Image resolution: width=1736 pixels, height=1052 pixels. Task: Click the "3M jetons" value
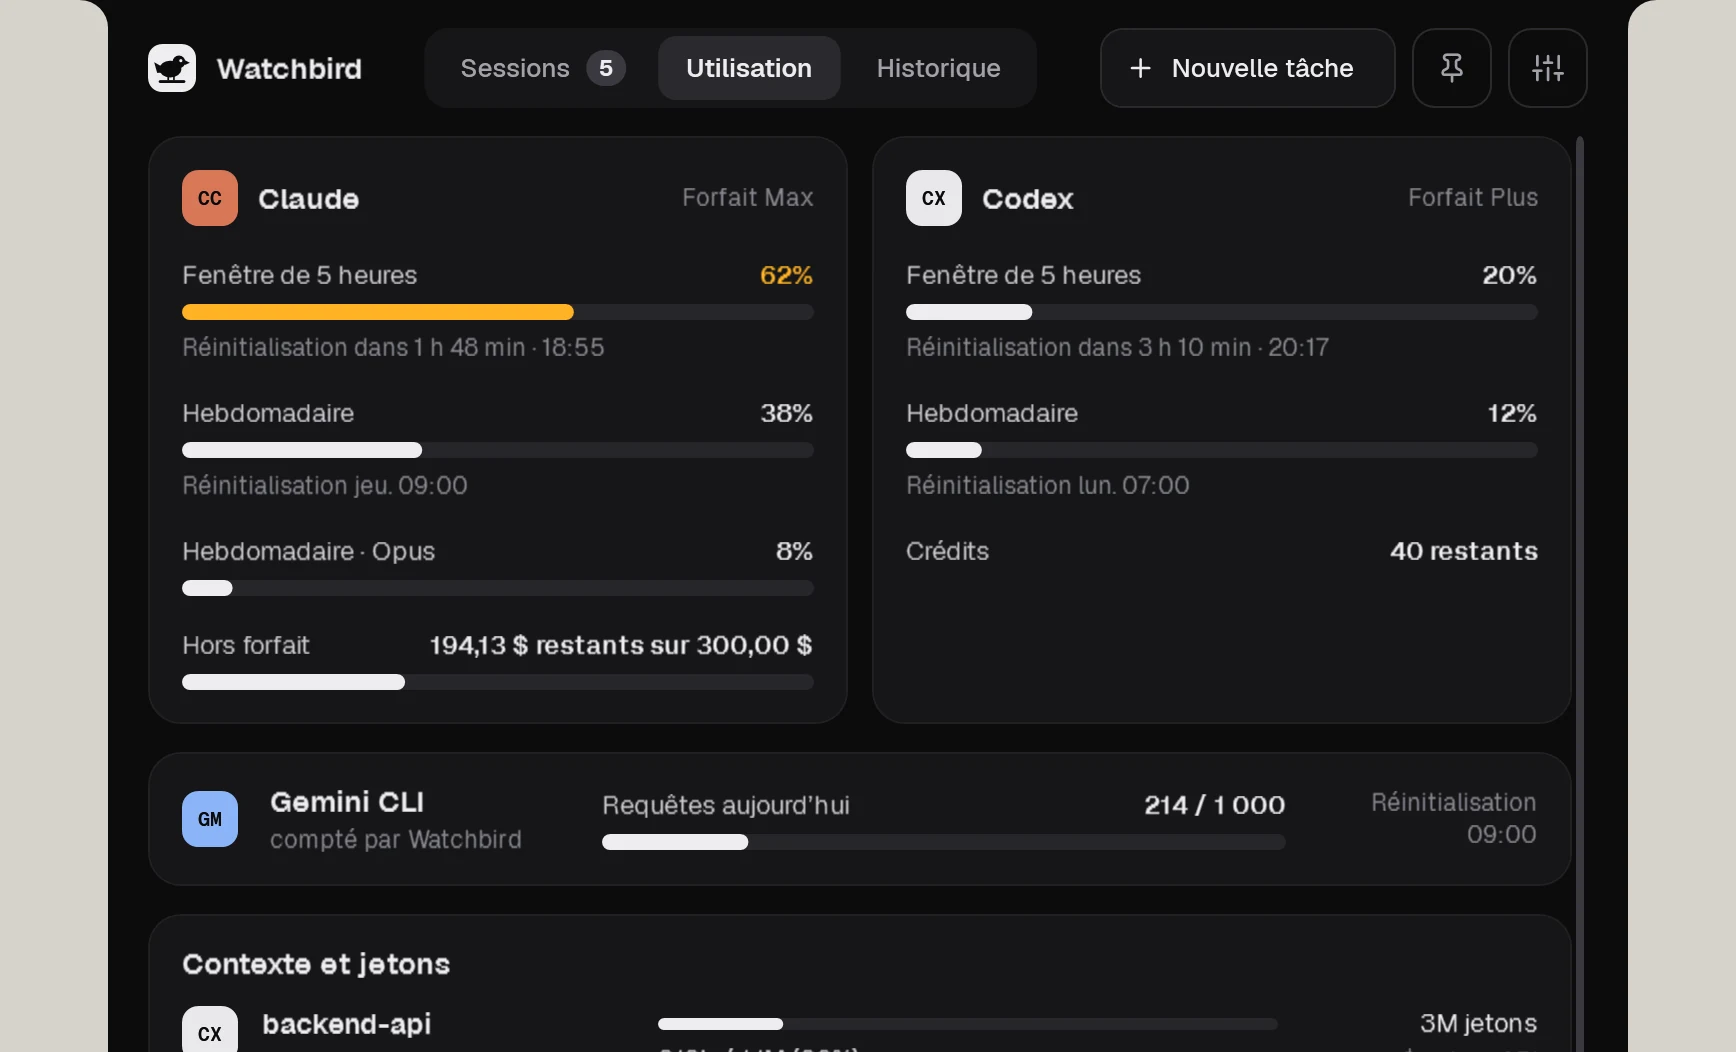click(x=1478, y=1023)
